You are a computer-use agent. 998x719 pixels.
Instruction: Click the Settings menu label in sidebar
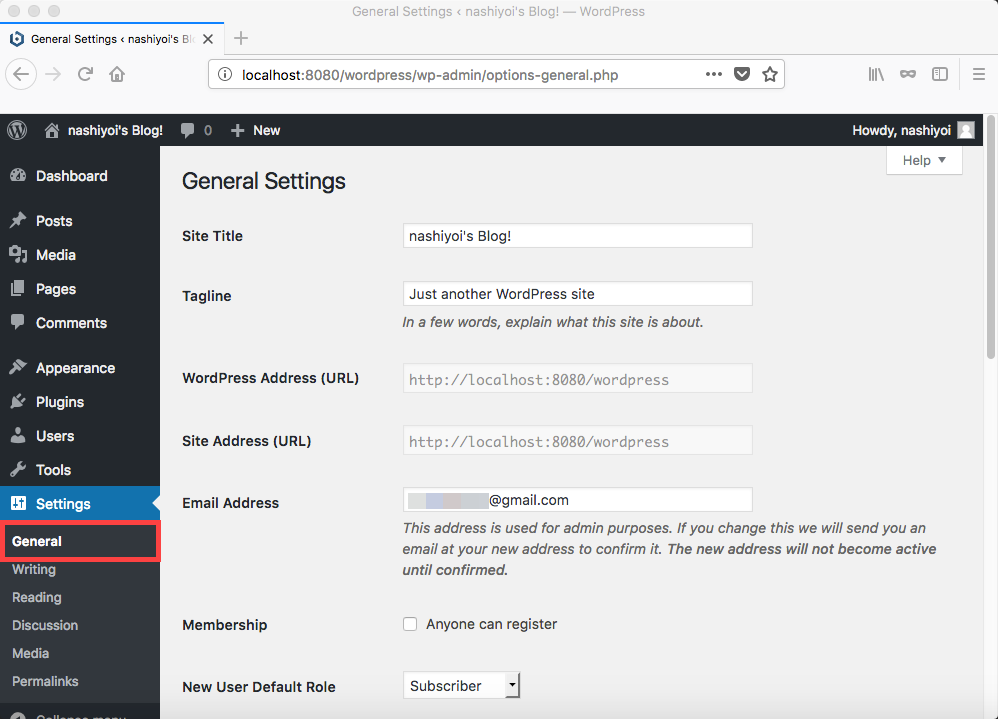point(63,504)
